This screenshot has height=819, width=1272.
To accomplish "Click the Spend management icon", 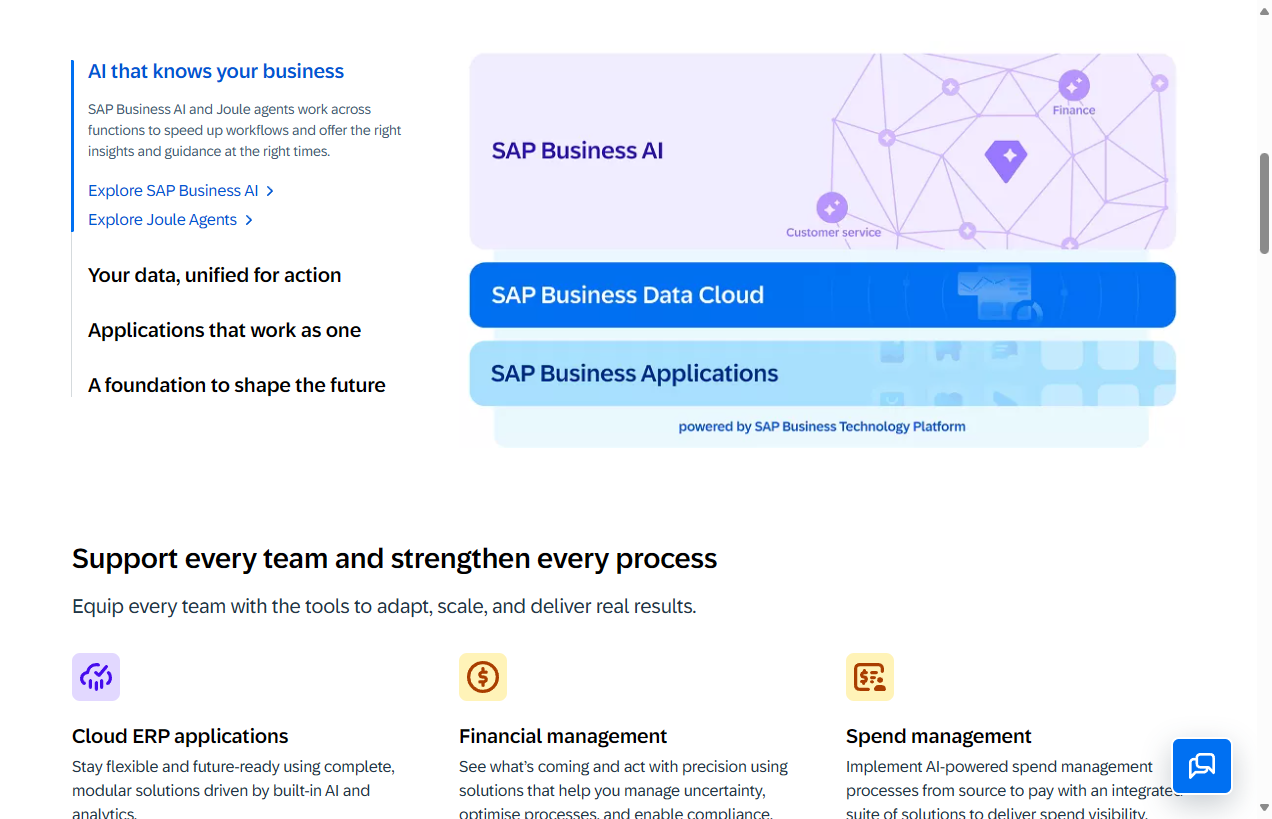I will 870,677.
